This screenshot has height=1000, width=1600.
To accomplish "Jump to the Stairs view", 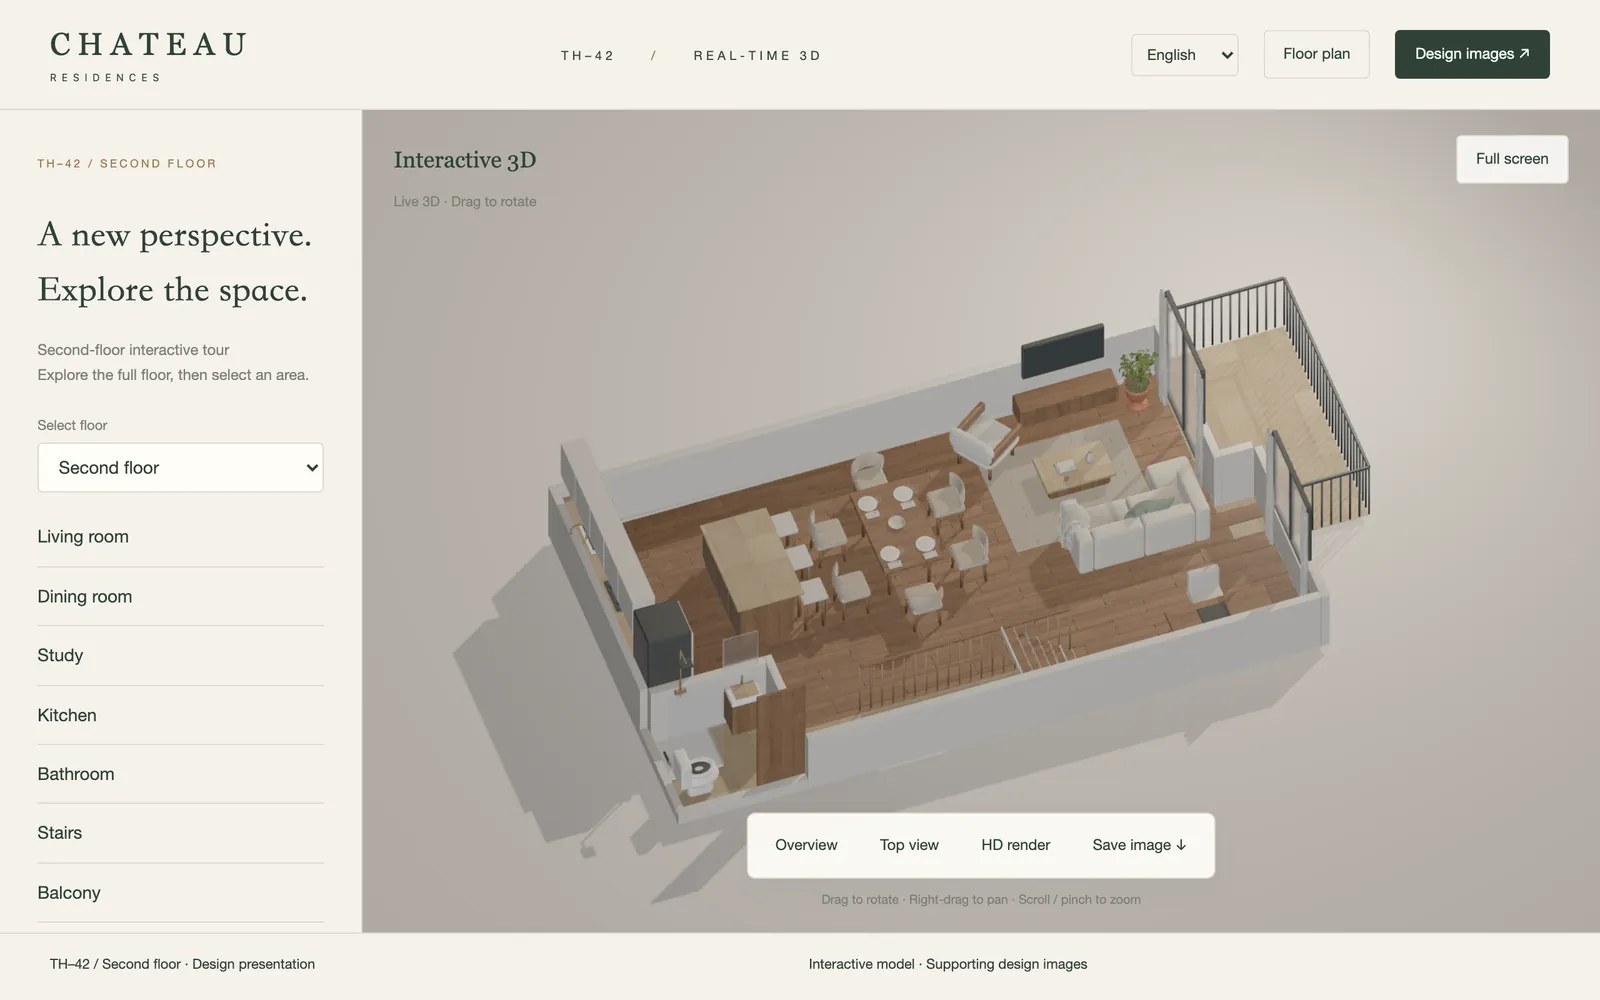I will (180, 833).
